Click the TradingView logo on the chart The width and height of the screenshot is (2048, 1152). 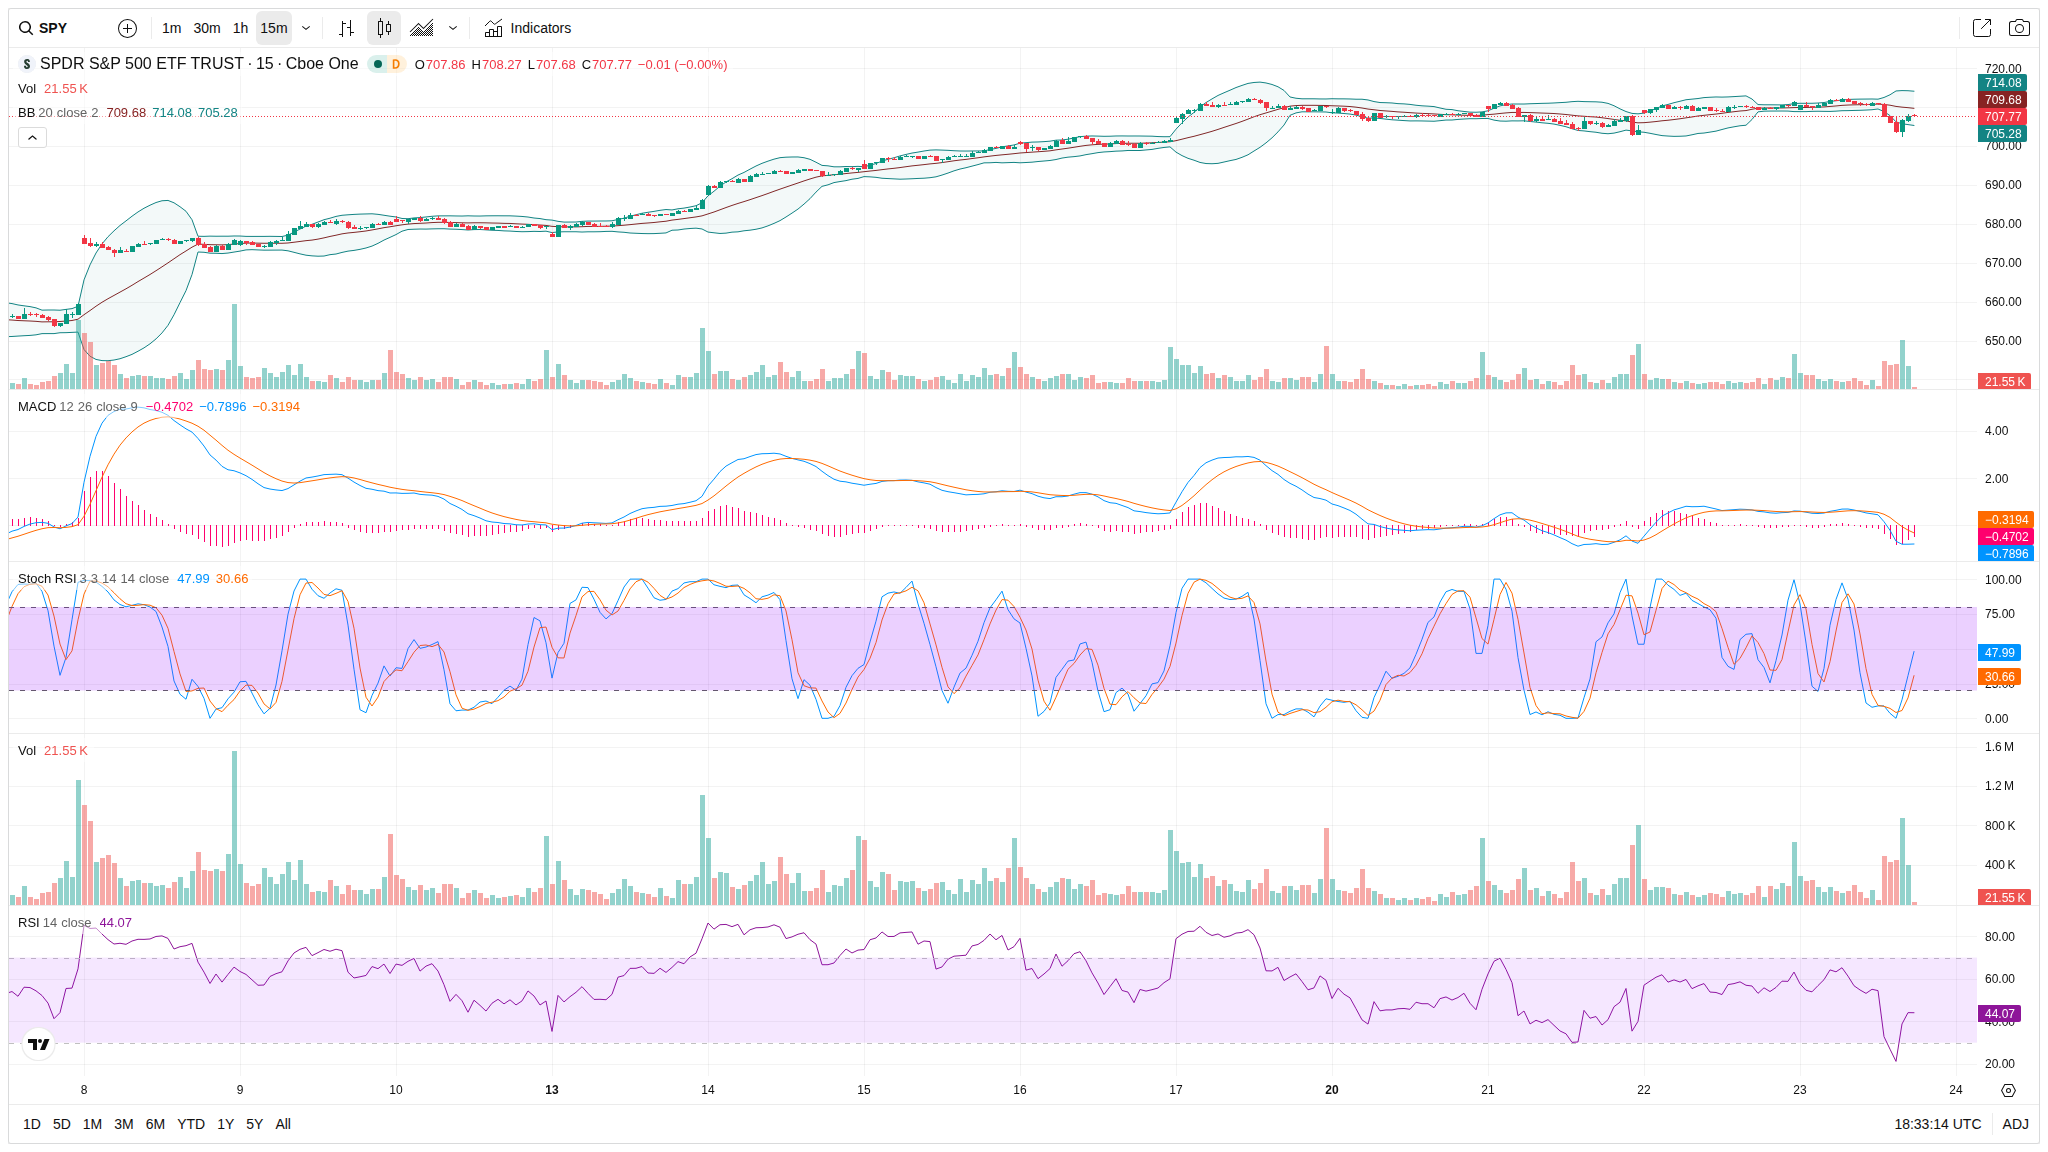click(39, 1044)
